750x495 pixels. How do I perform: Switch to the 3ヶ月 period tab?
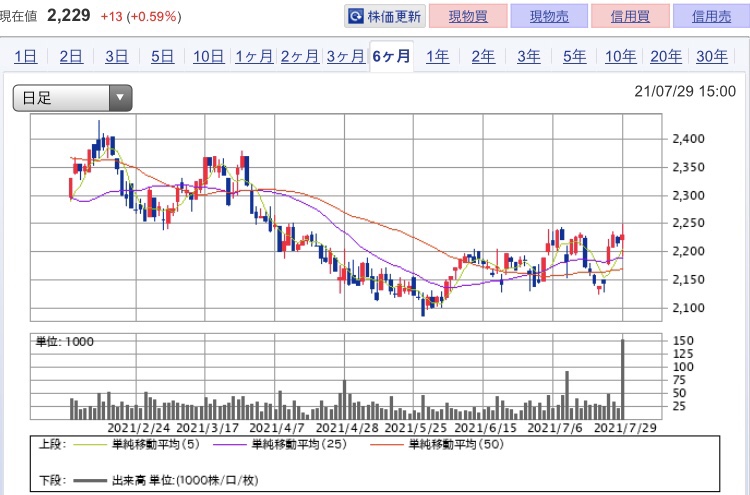(x=346, y=56)
